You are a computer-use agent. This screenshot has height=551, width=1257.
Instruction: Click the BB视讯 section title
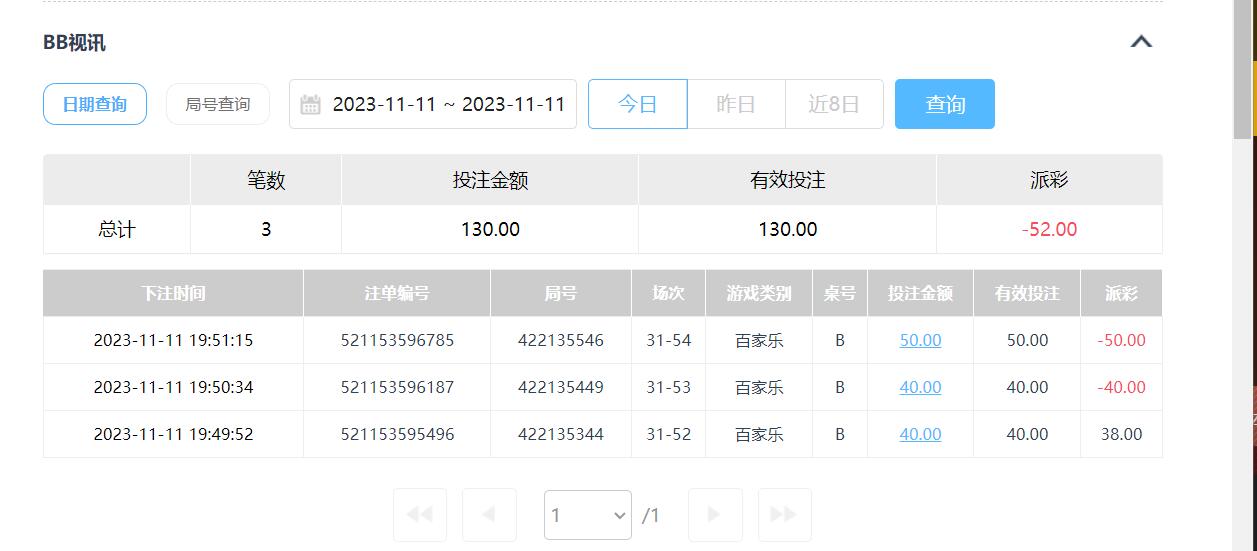tap(74, 42)
